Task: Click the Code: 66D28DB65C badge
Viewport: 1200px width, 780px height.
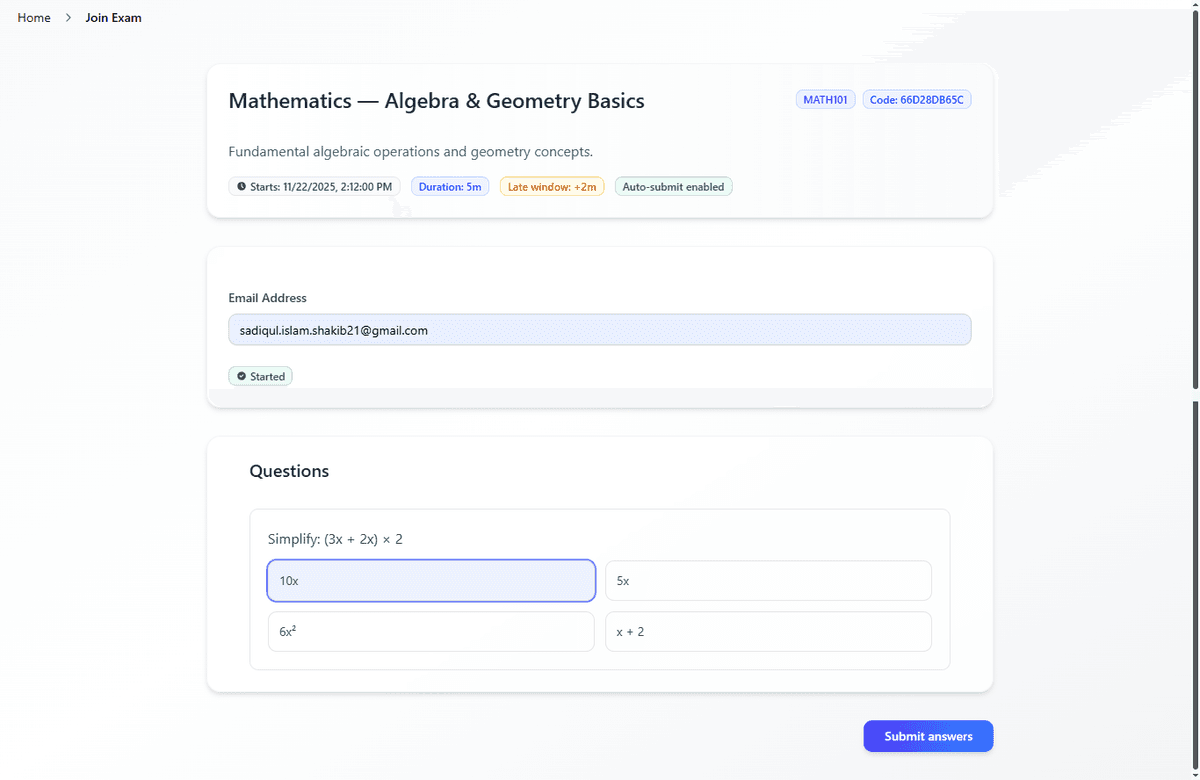Action: [917, 99]
